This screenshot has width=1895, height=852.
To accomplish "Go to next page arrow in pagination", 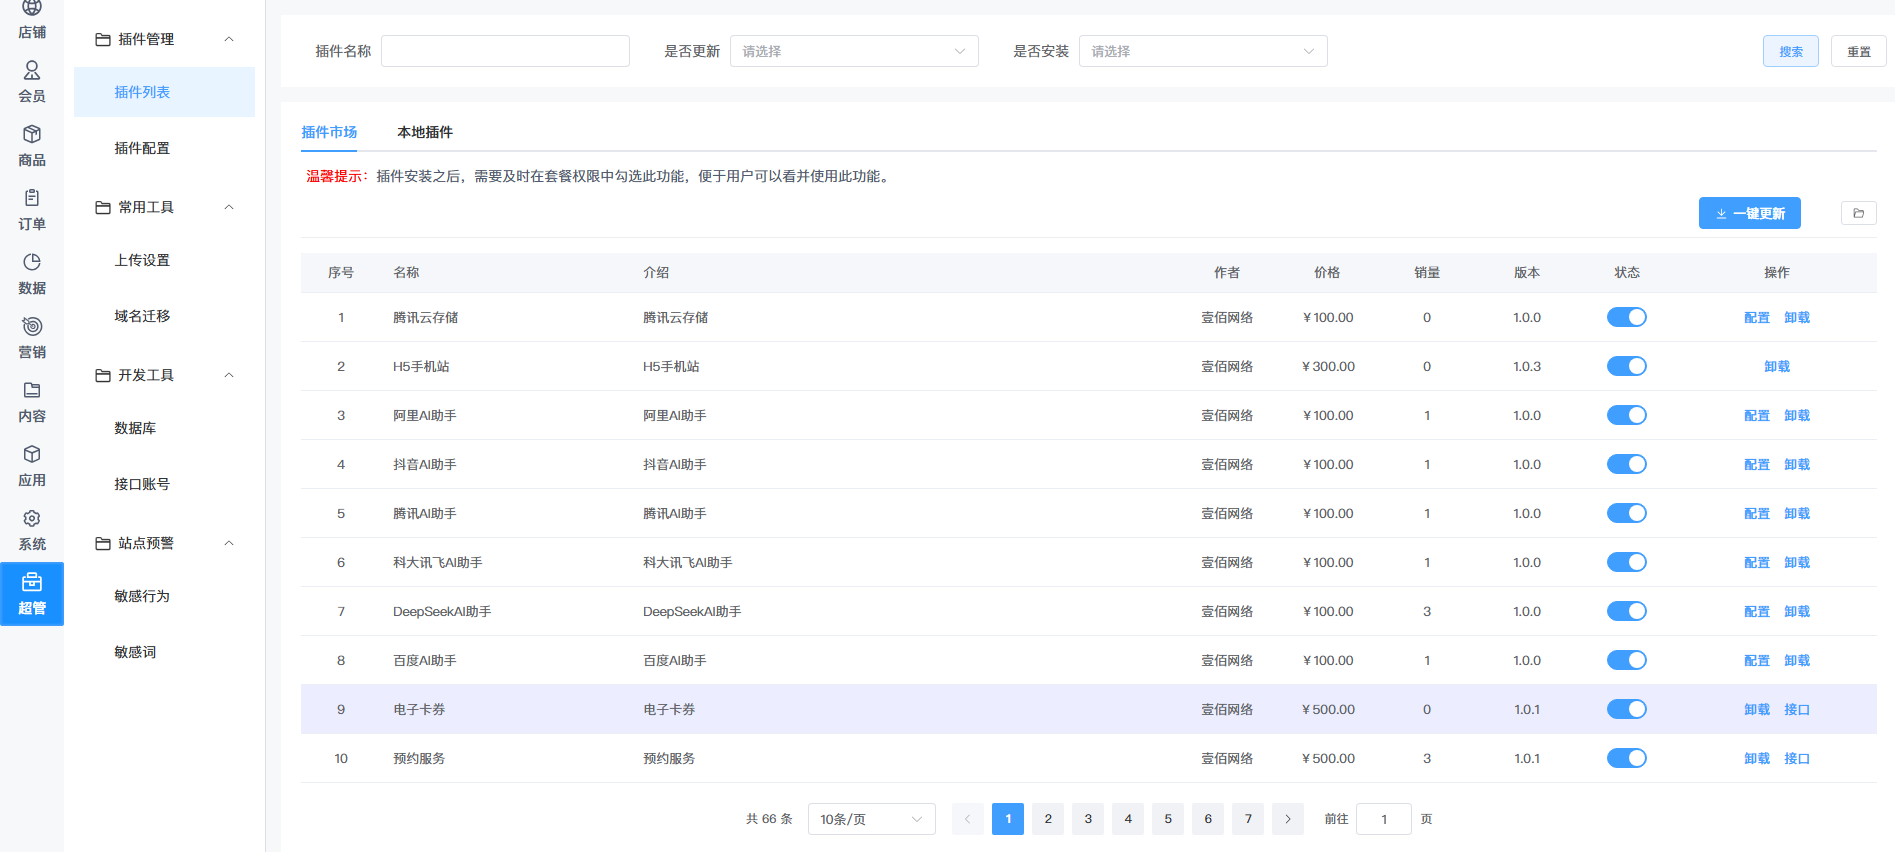I will click(x=1288, y=819).
